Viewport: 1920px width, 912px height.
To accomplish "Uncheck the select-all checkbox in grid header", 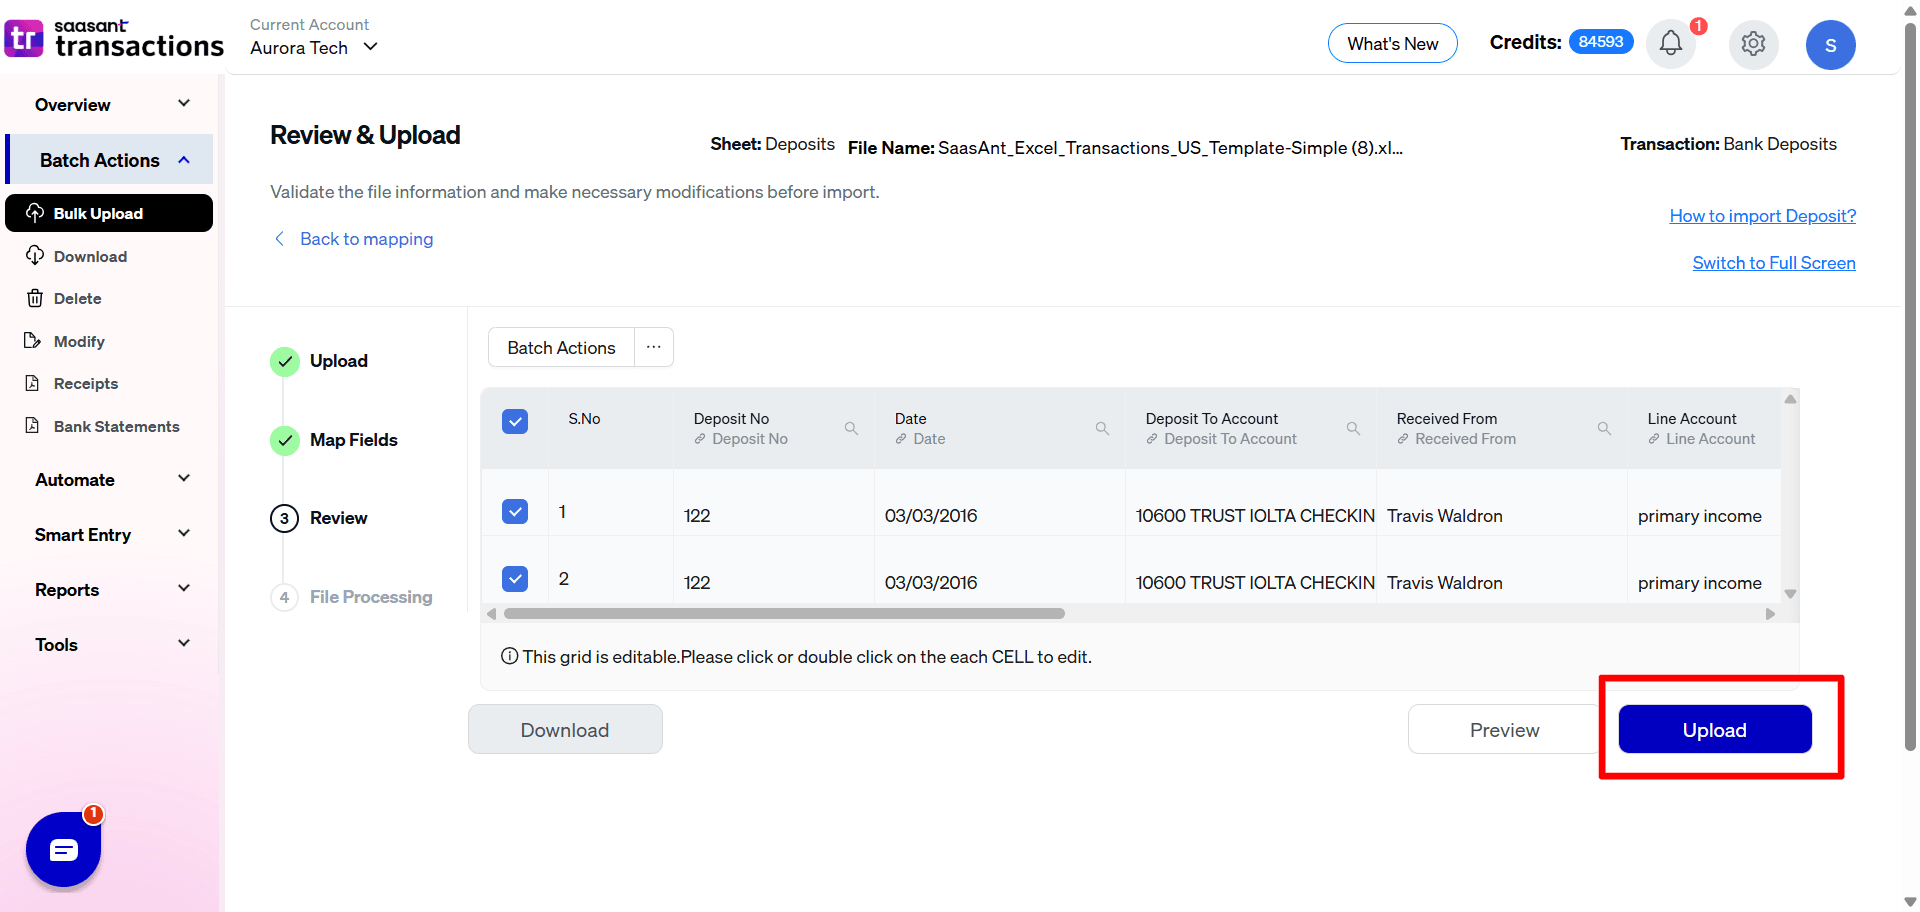I will click(x=515, y=421).
